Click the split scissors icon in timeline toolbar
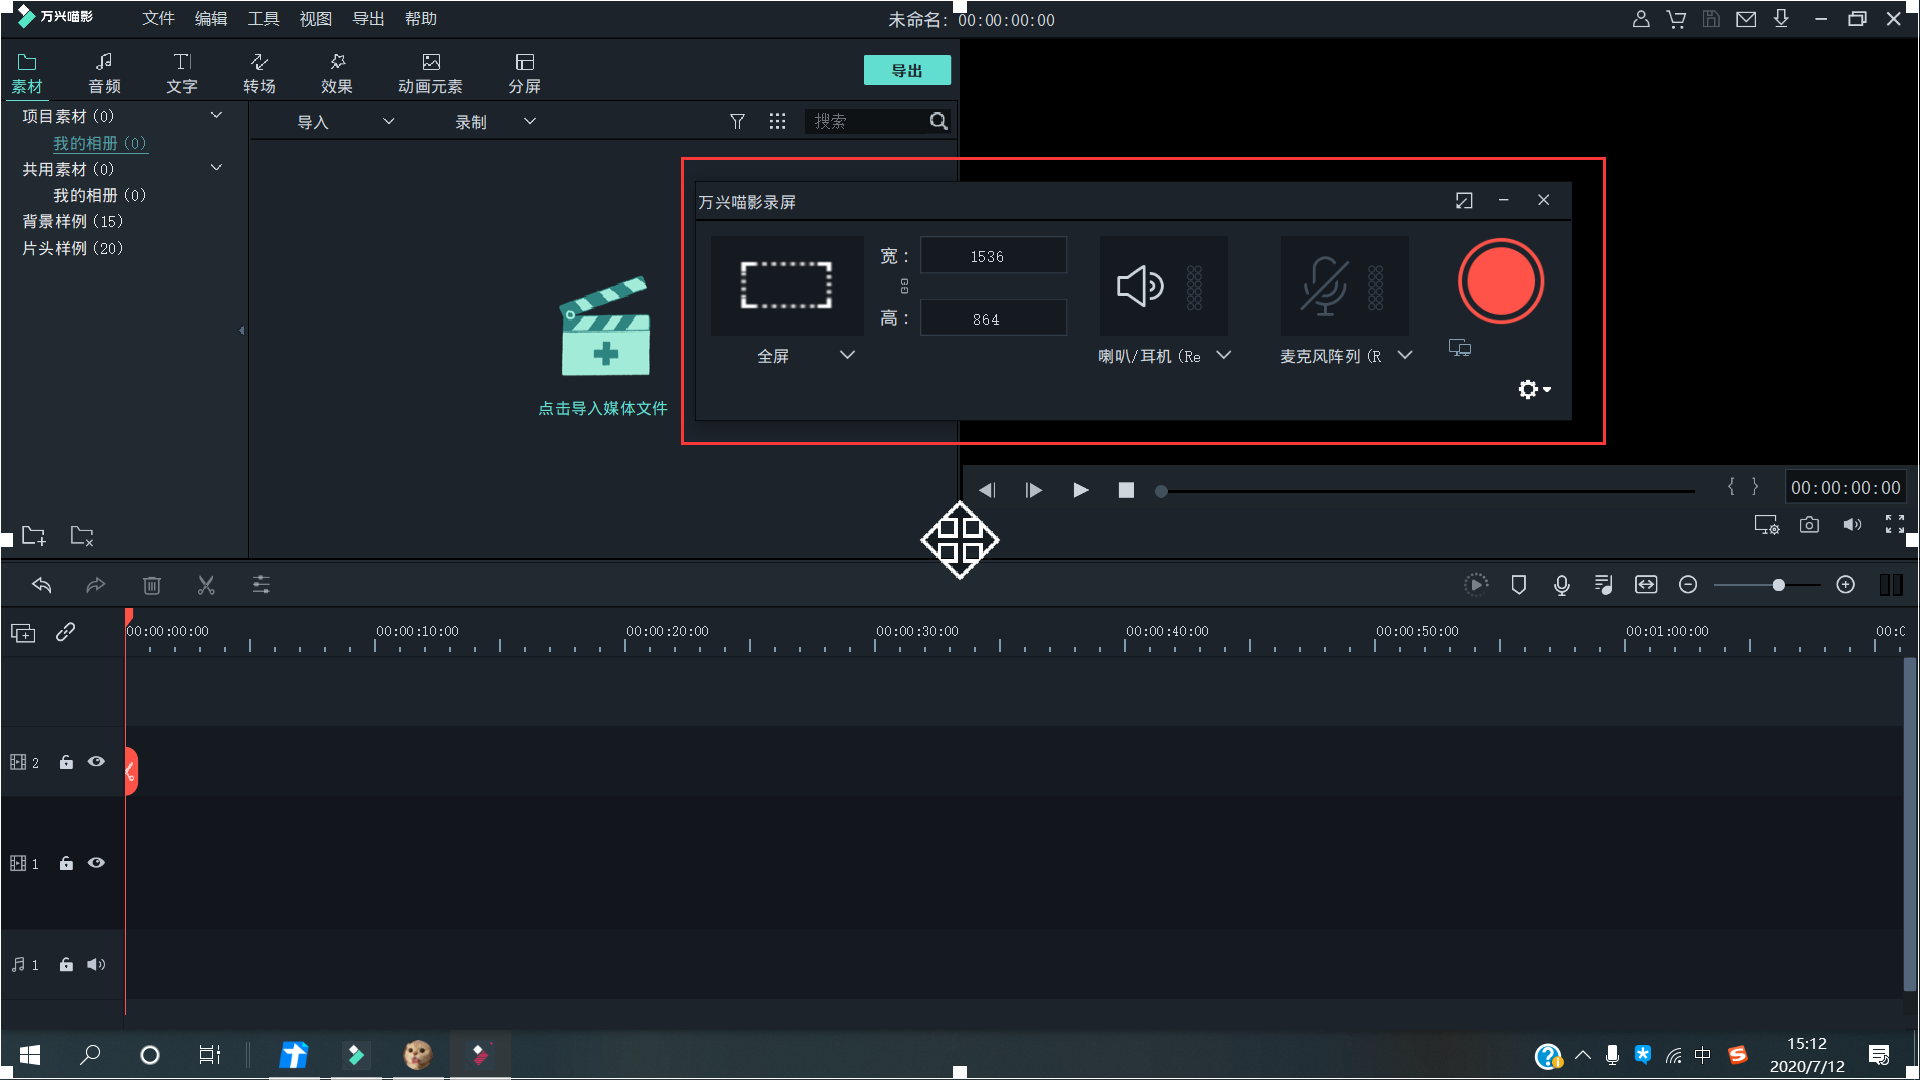Viewport: 1920px width, 1080px height. (206, 585)
